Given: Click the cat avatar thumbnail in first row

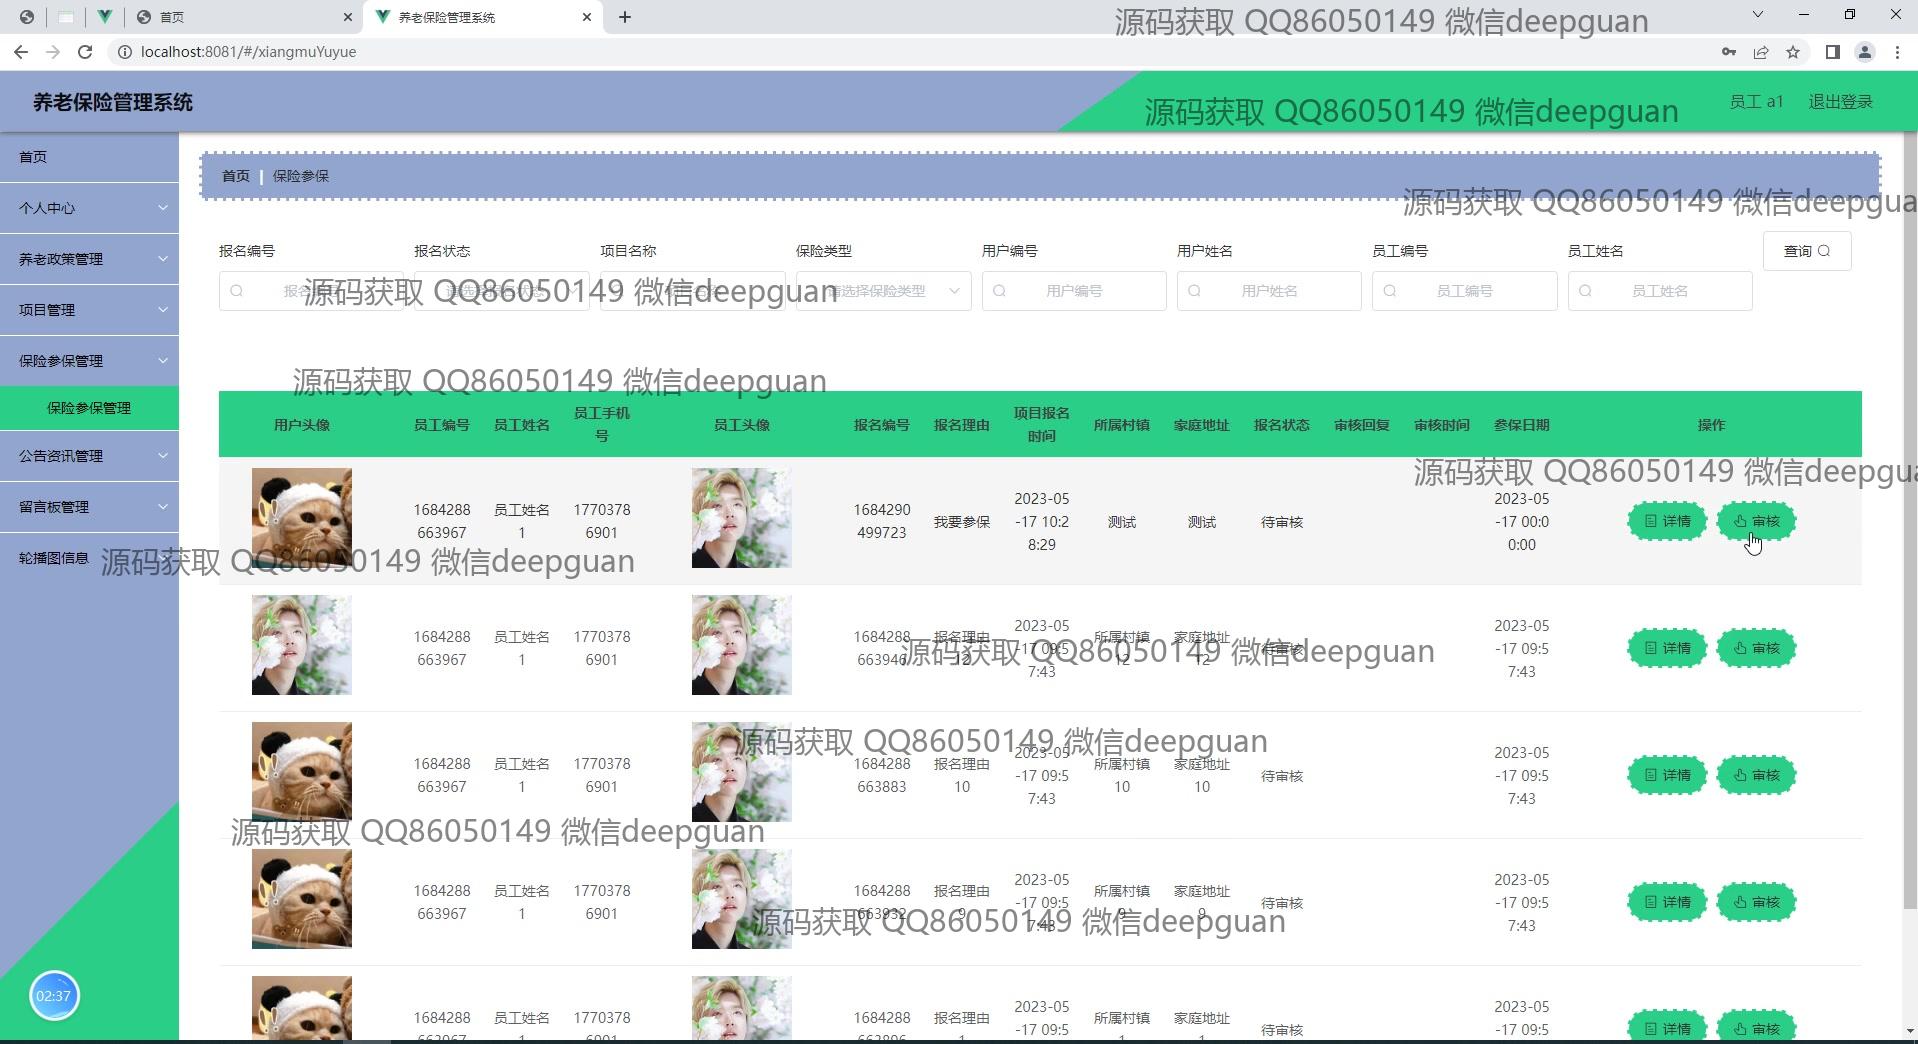Looking at the screenshot, I should [301, 518].
